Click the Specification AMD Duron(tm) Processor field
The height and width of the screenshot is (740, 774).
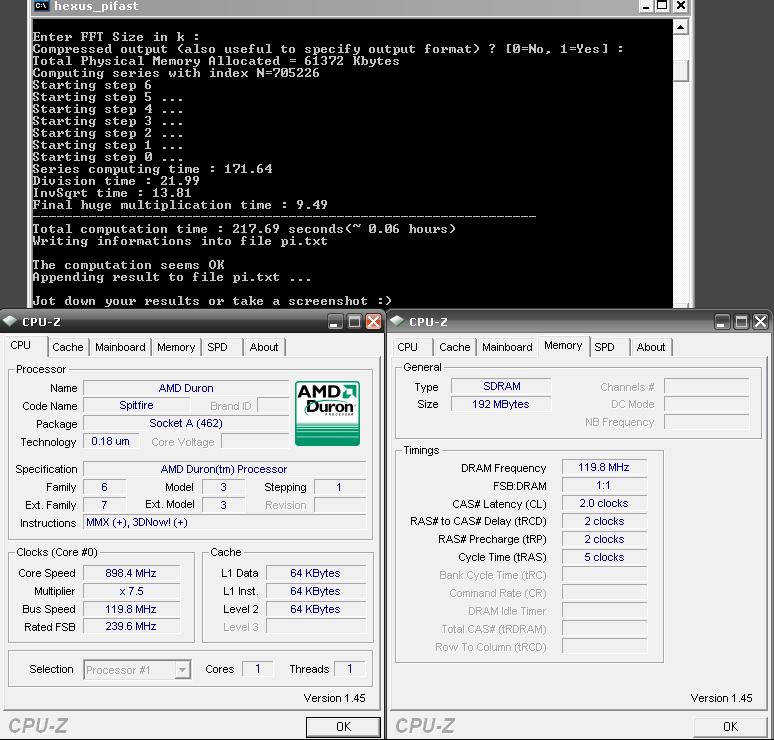click(x=224, y=469)
